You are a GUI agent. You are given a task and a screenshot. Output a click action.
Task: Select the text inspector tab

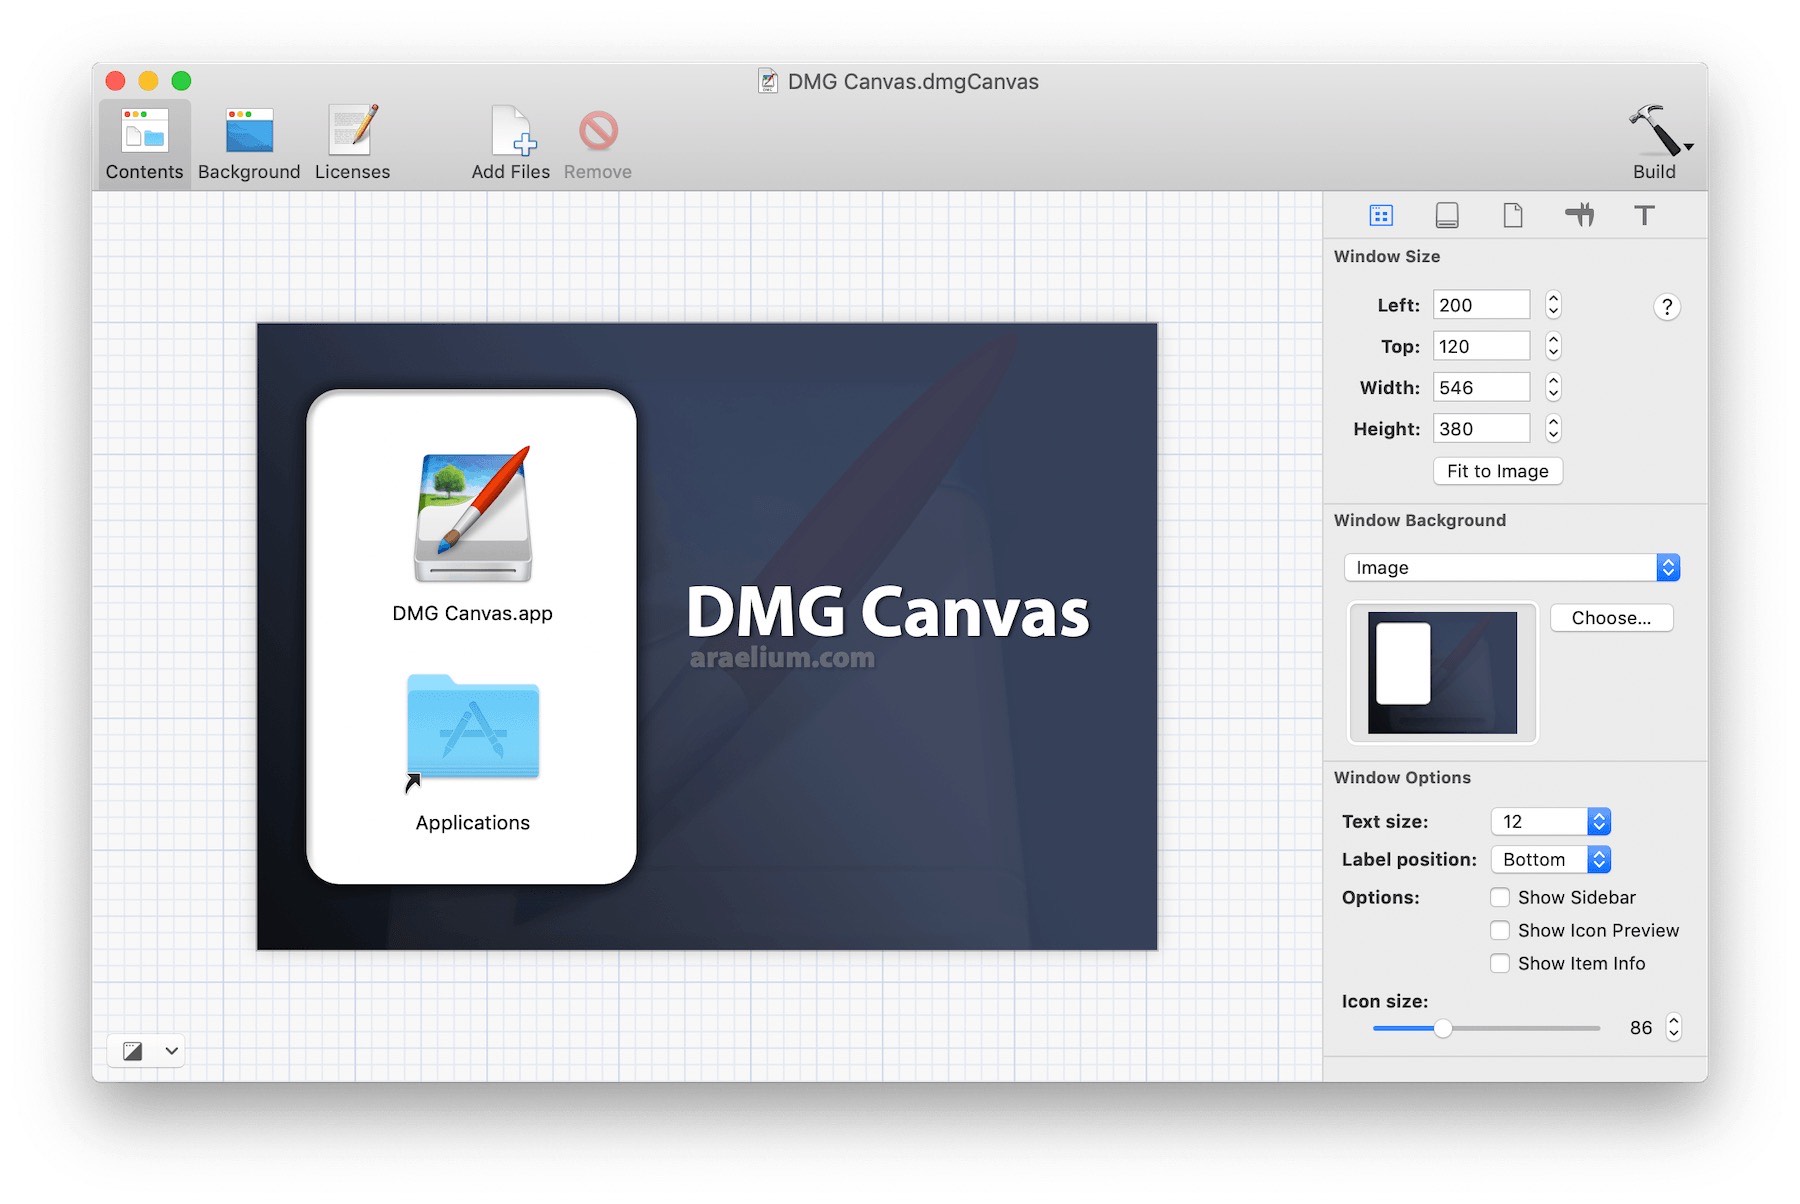(1644, 215)
